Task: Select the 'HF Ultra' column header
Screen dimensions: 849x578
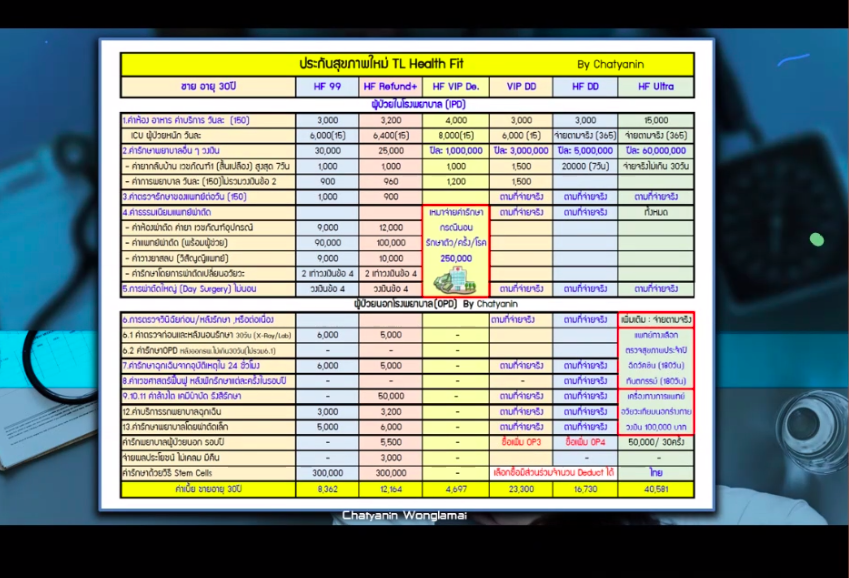Action: click(x=656, y=87)
